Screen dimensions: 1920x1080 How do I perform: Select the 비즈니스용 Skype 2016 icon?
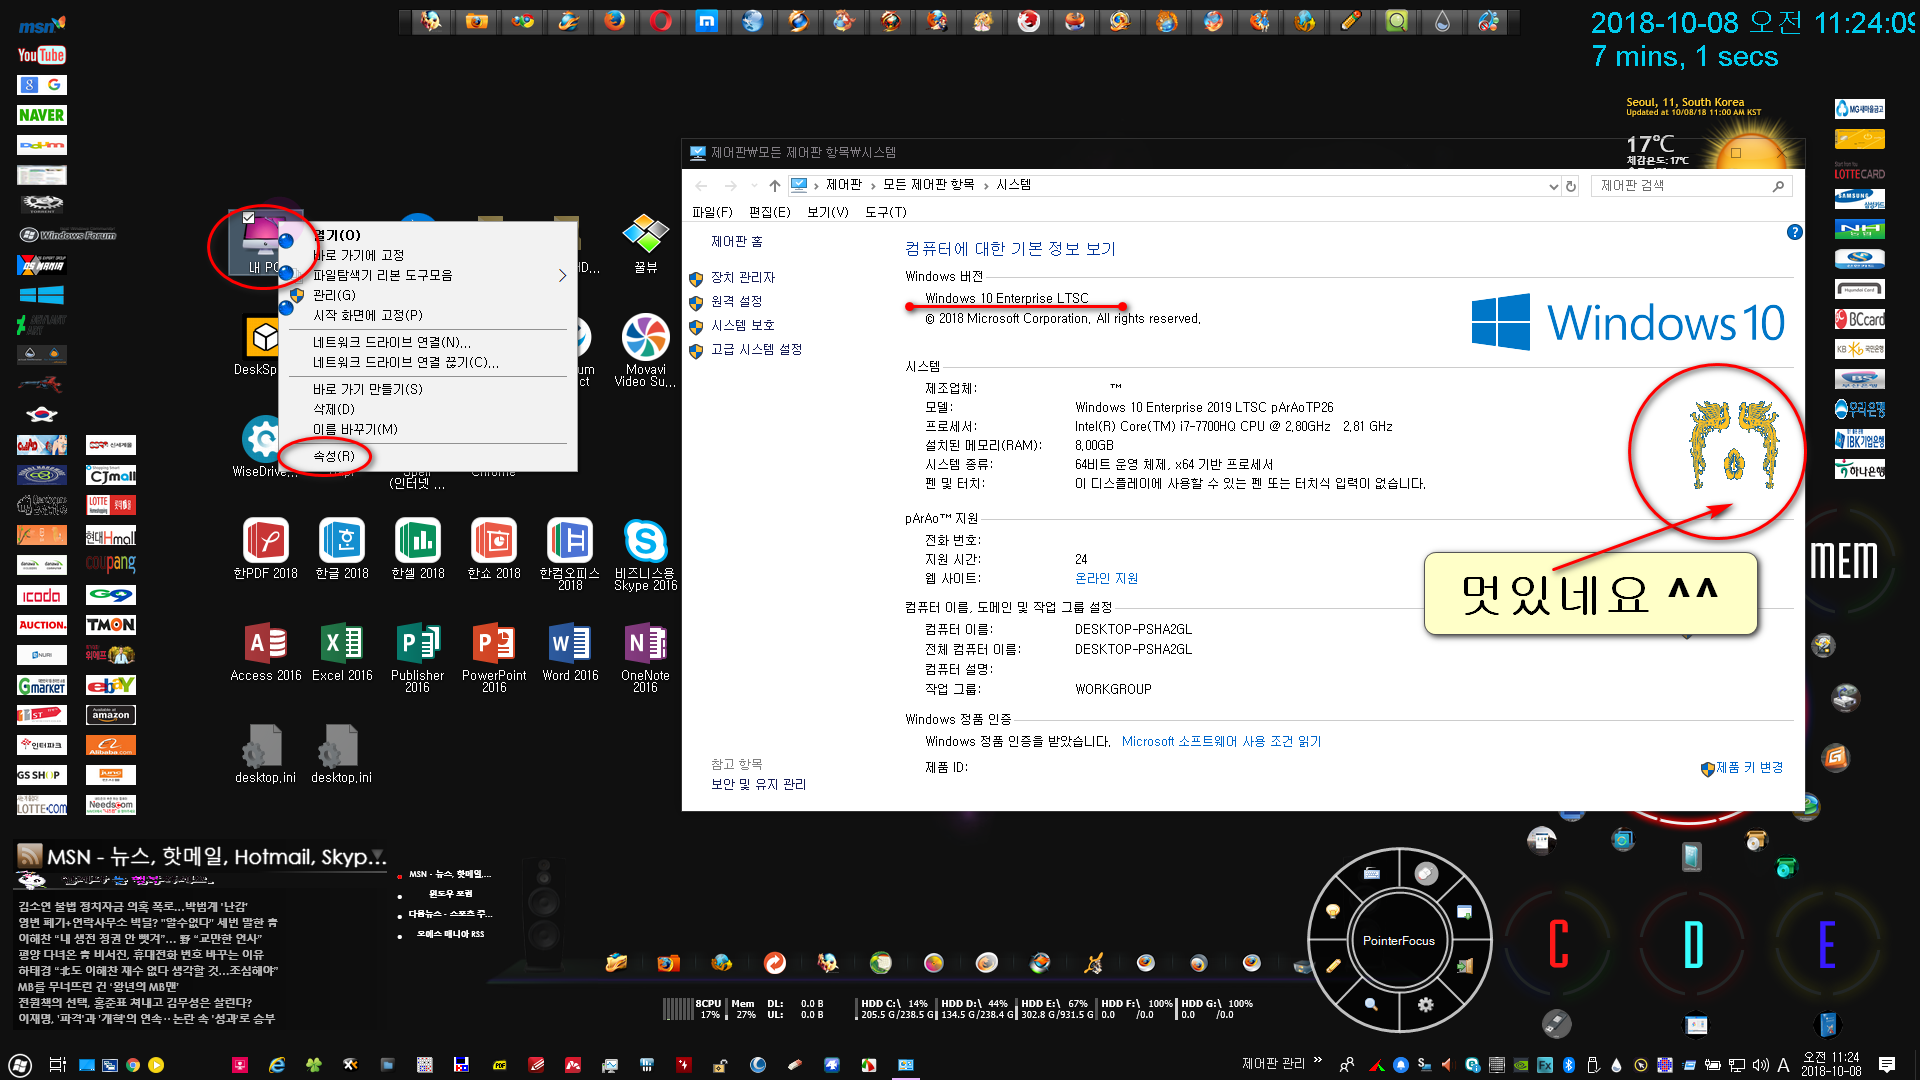click(x=646, y=554)
